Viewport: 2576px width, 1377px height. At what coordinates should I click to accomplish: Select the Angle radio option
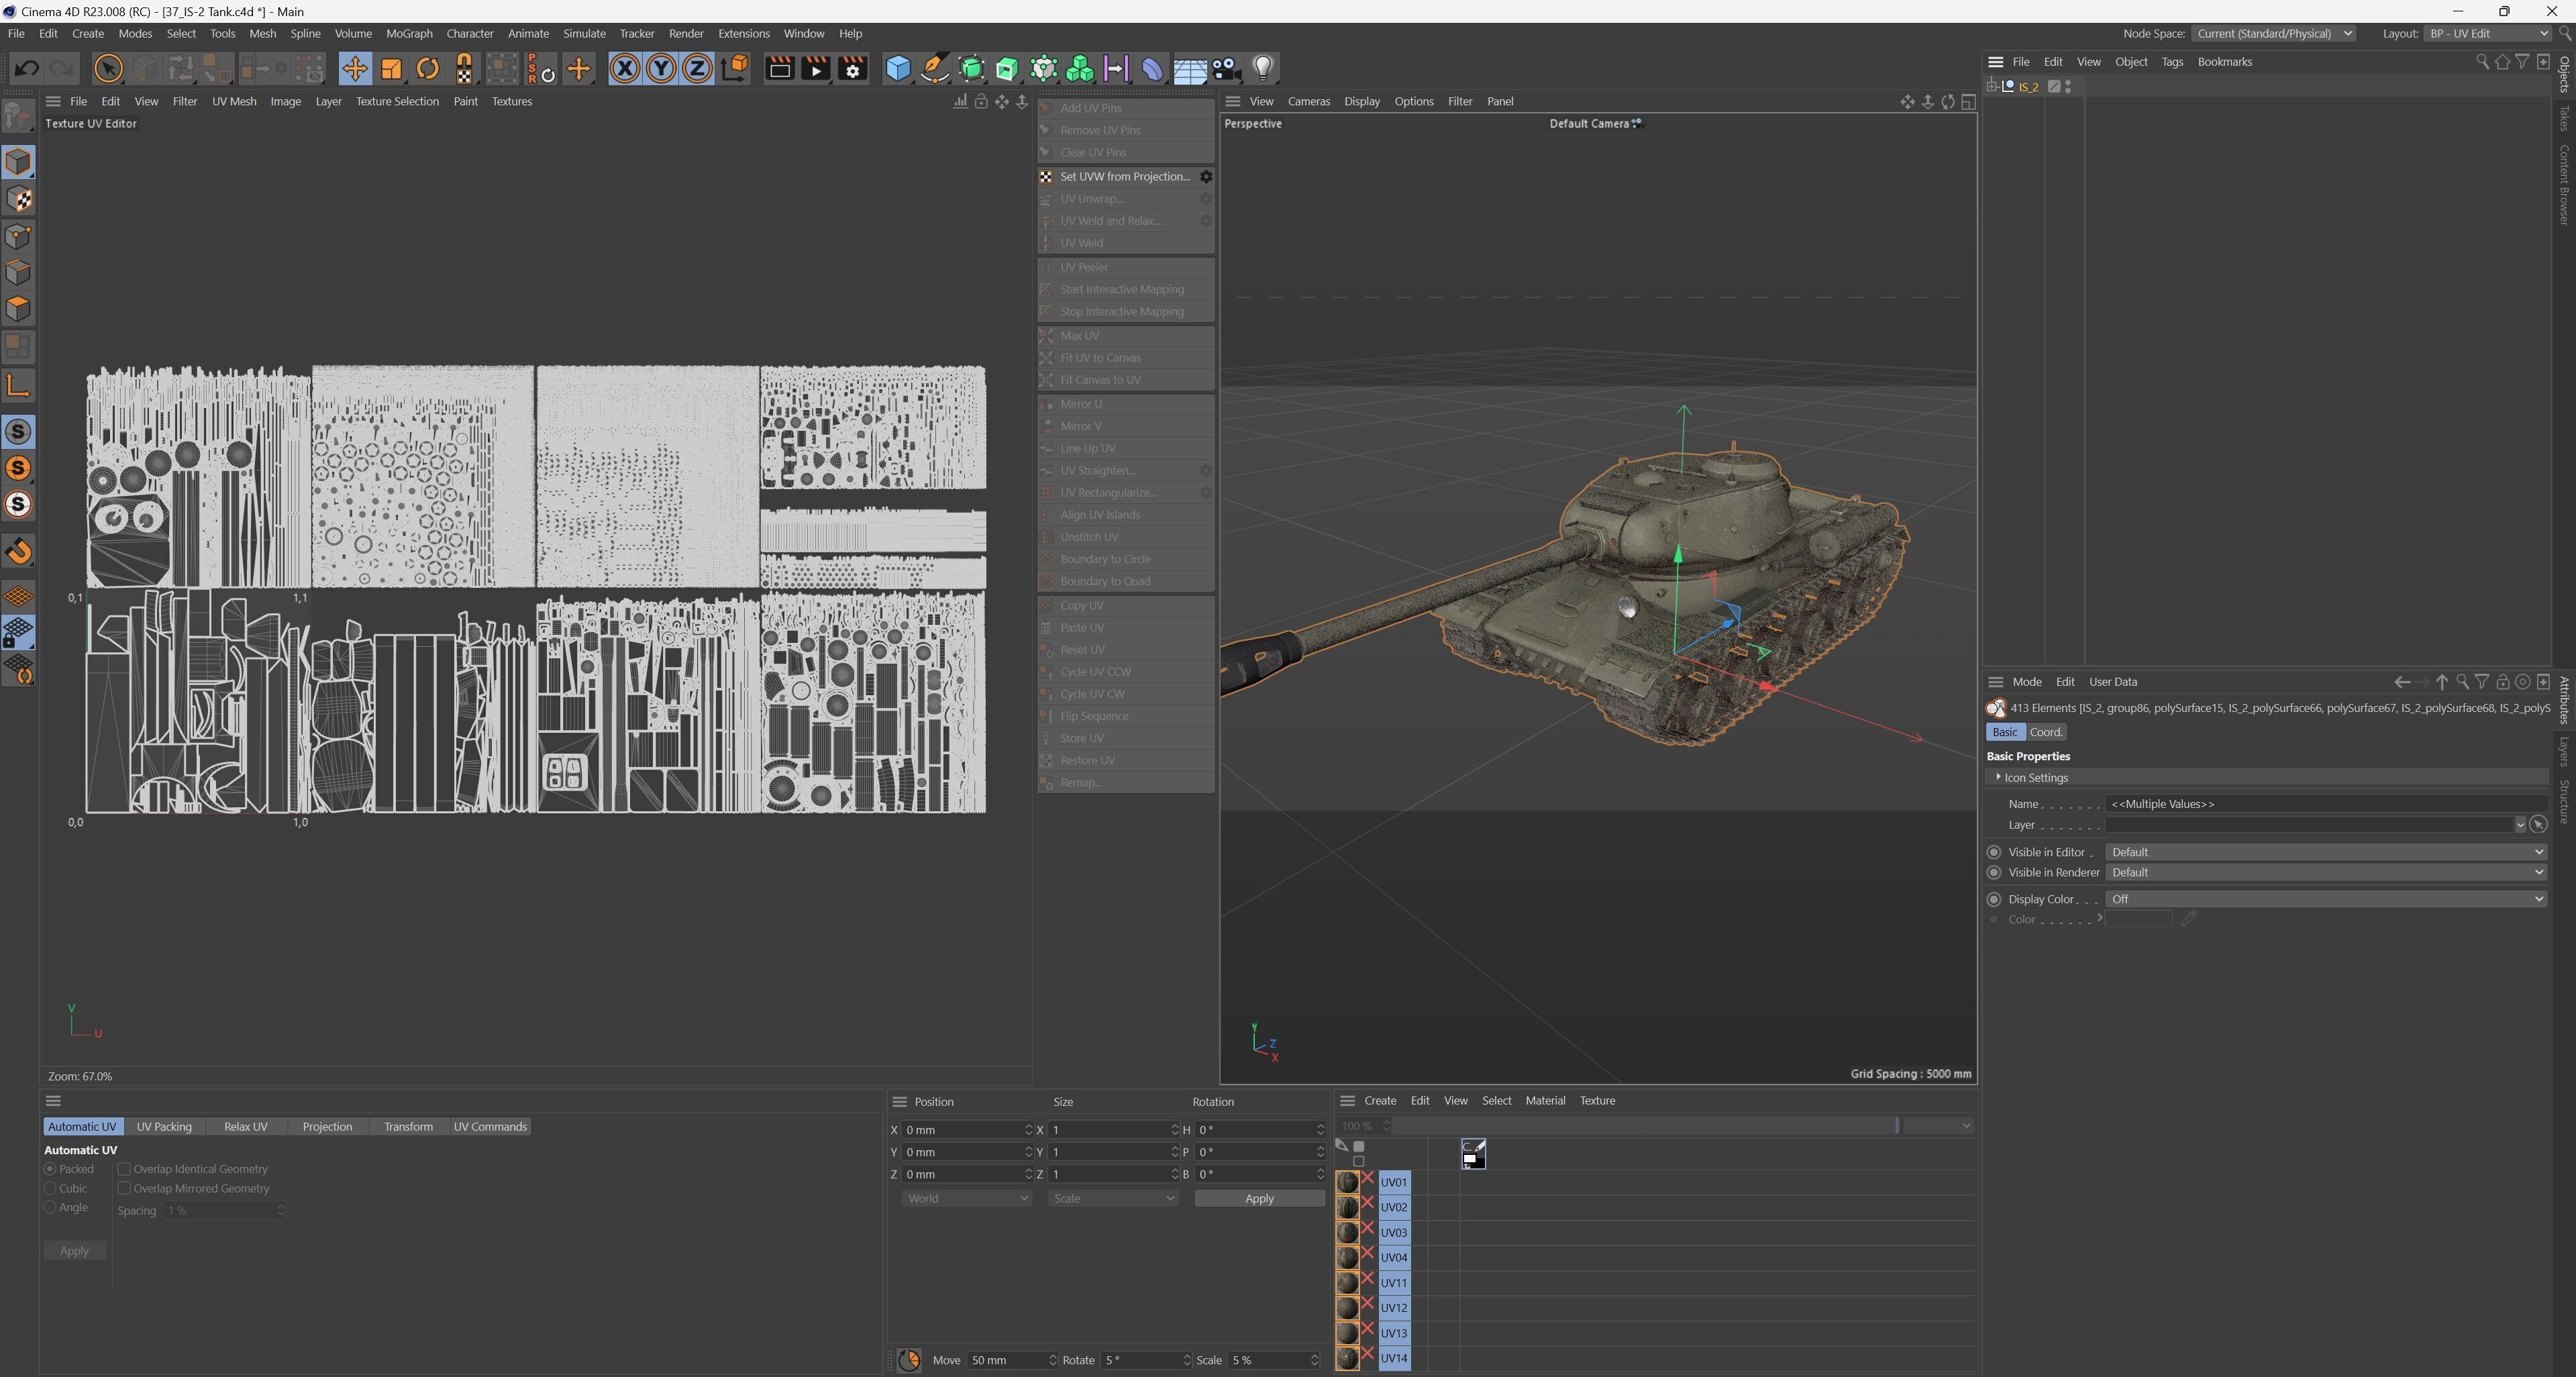(x=49, y=1208)
